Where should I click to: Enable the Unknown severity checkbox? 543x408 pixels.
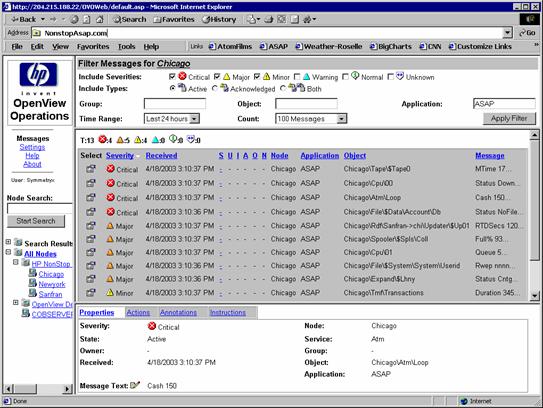point(391,77)
